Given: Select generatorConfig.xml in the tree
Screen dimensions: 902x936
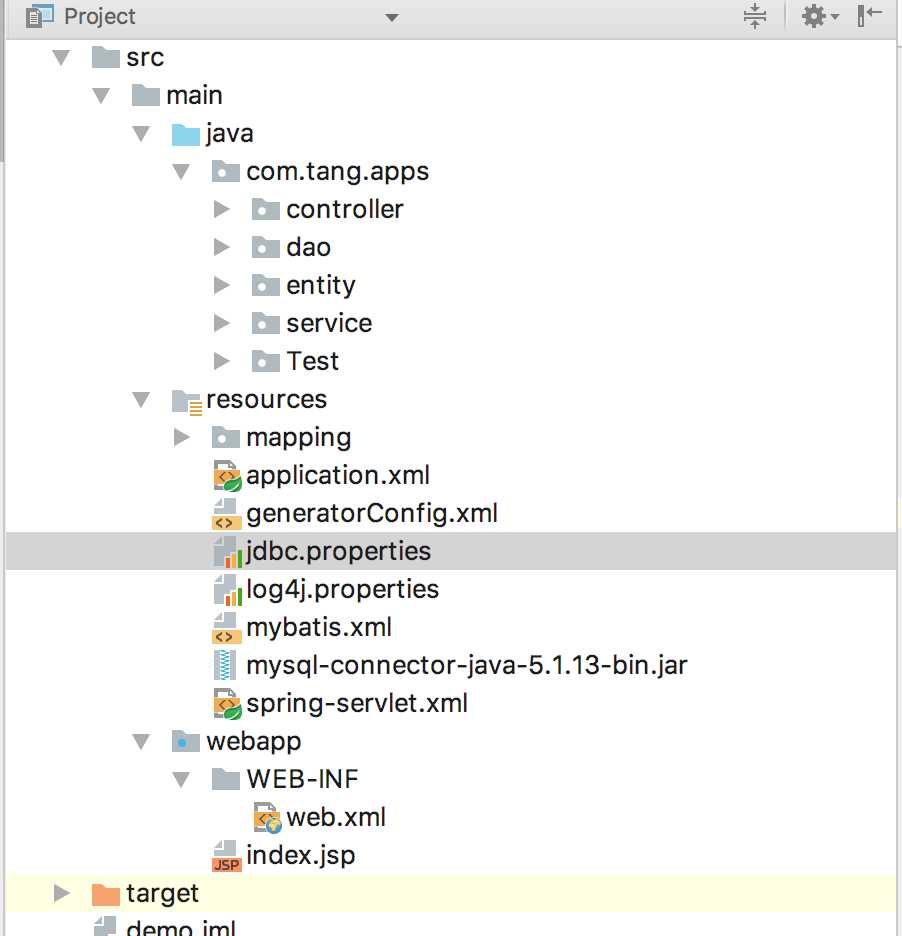Looking at the screenshot, I should tap(371, 514).
